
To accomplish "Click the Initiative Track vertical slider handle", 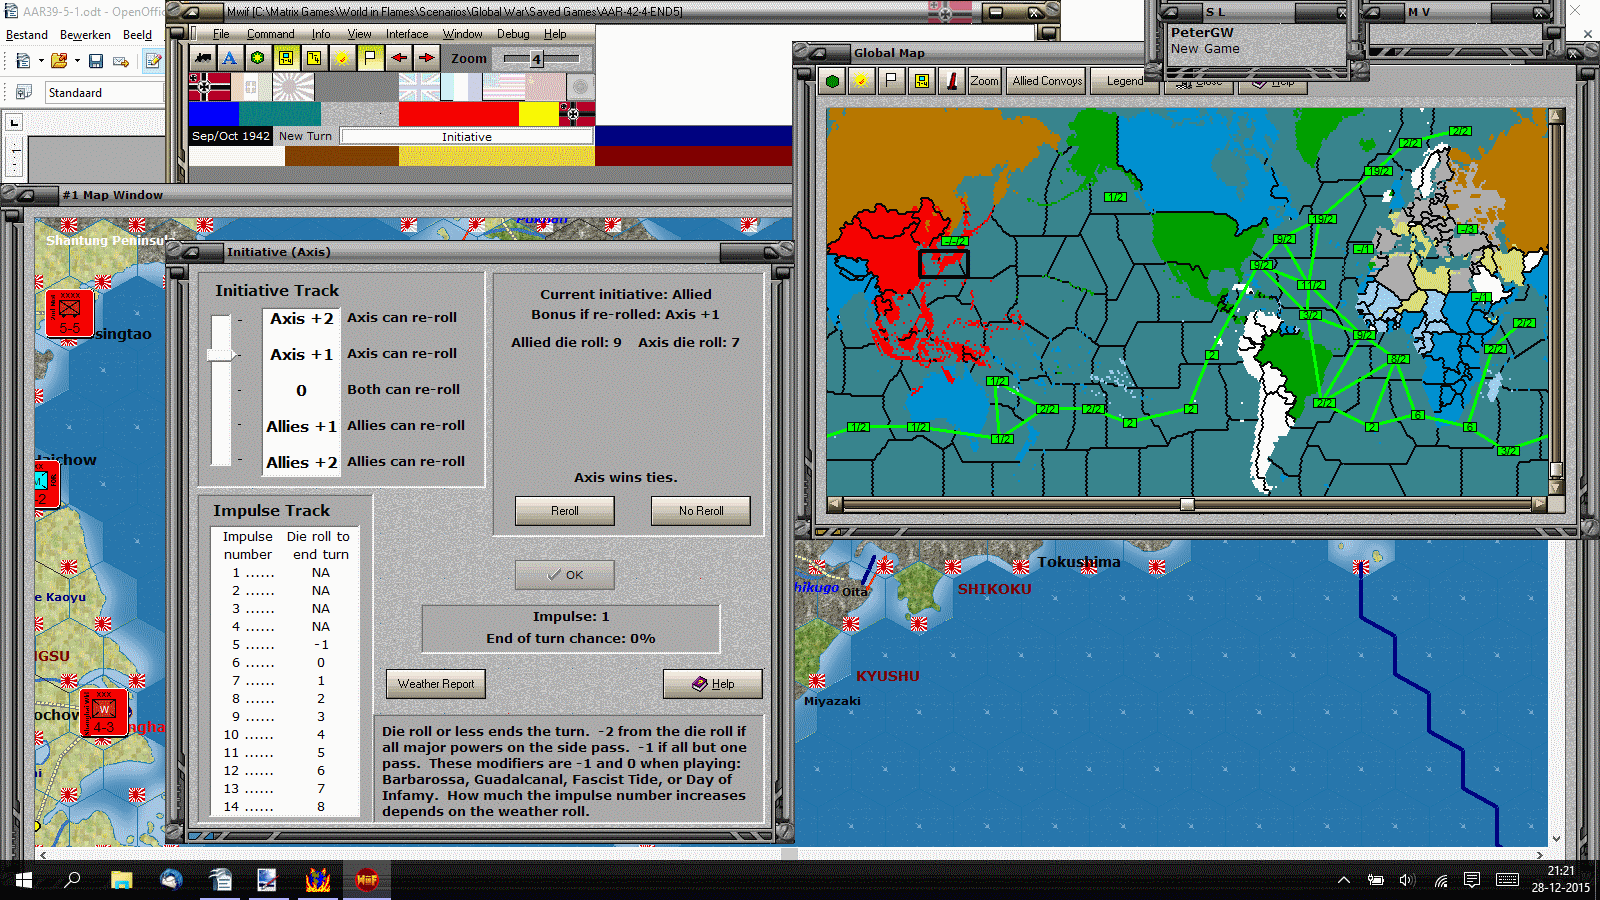I will pyautogui.click(x=221, y=354).
